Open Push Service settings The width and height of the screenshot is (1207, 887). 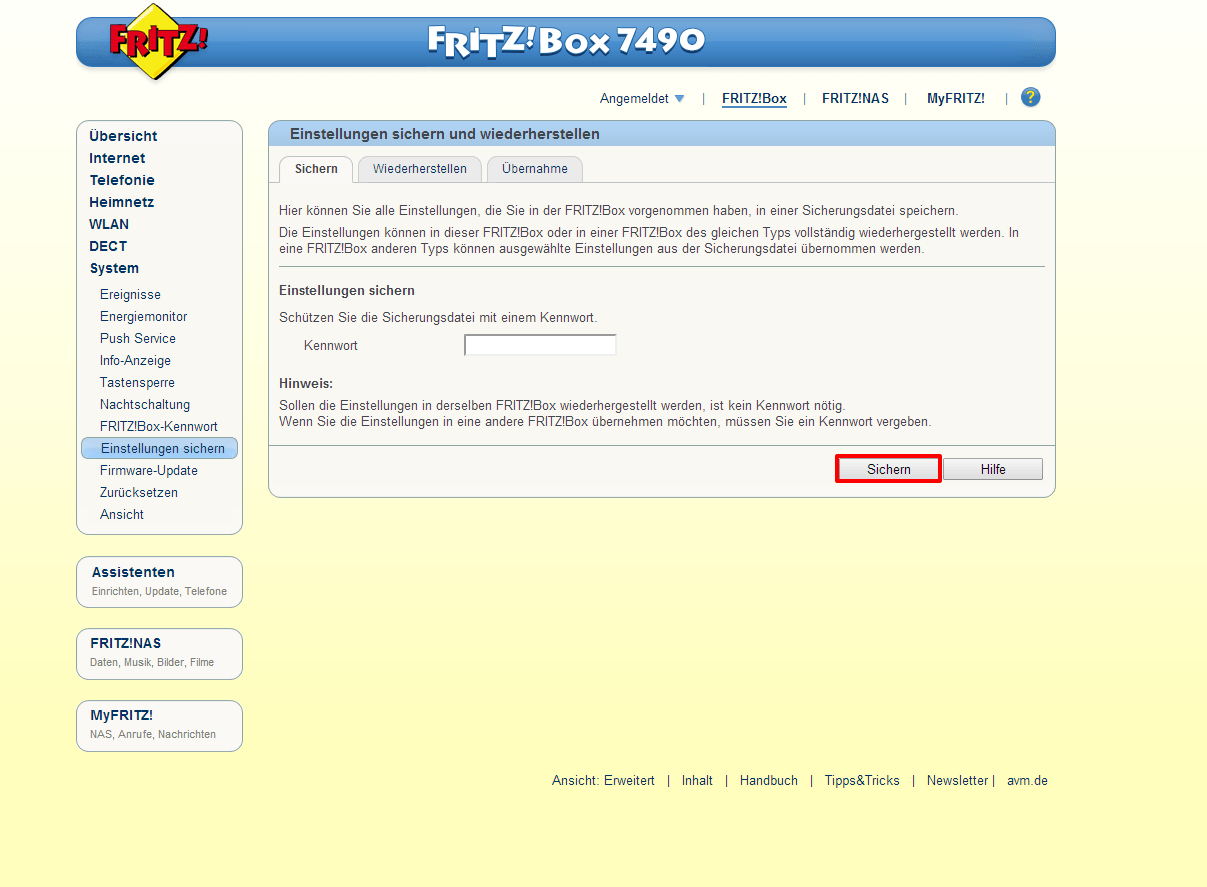138,338
